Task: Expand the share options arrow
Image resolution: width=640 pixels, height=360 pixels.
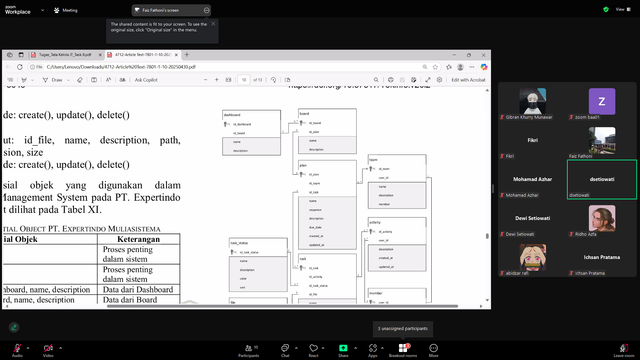Action: point(355,348)
